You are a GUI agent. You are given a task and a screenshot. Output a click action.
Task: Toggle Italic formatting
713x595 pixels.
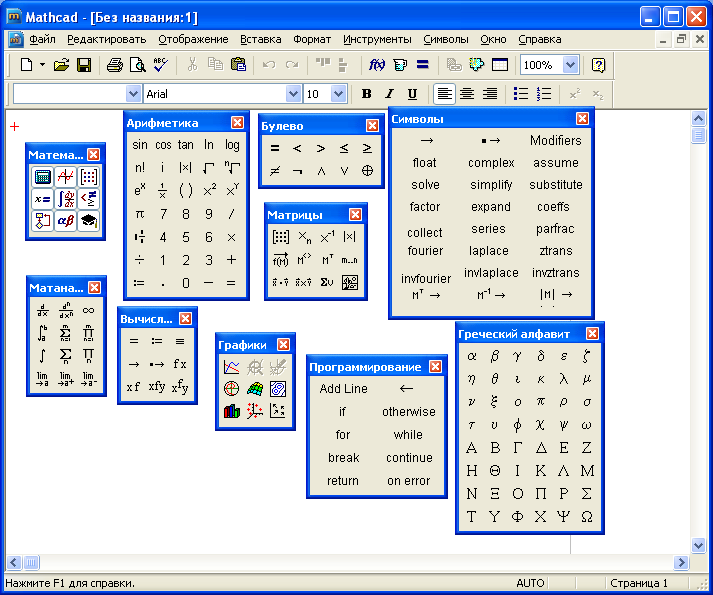point(389,94)
